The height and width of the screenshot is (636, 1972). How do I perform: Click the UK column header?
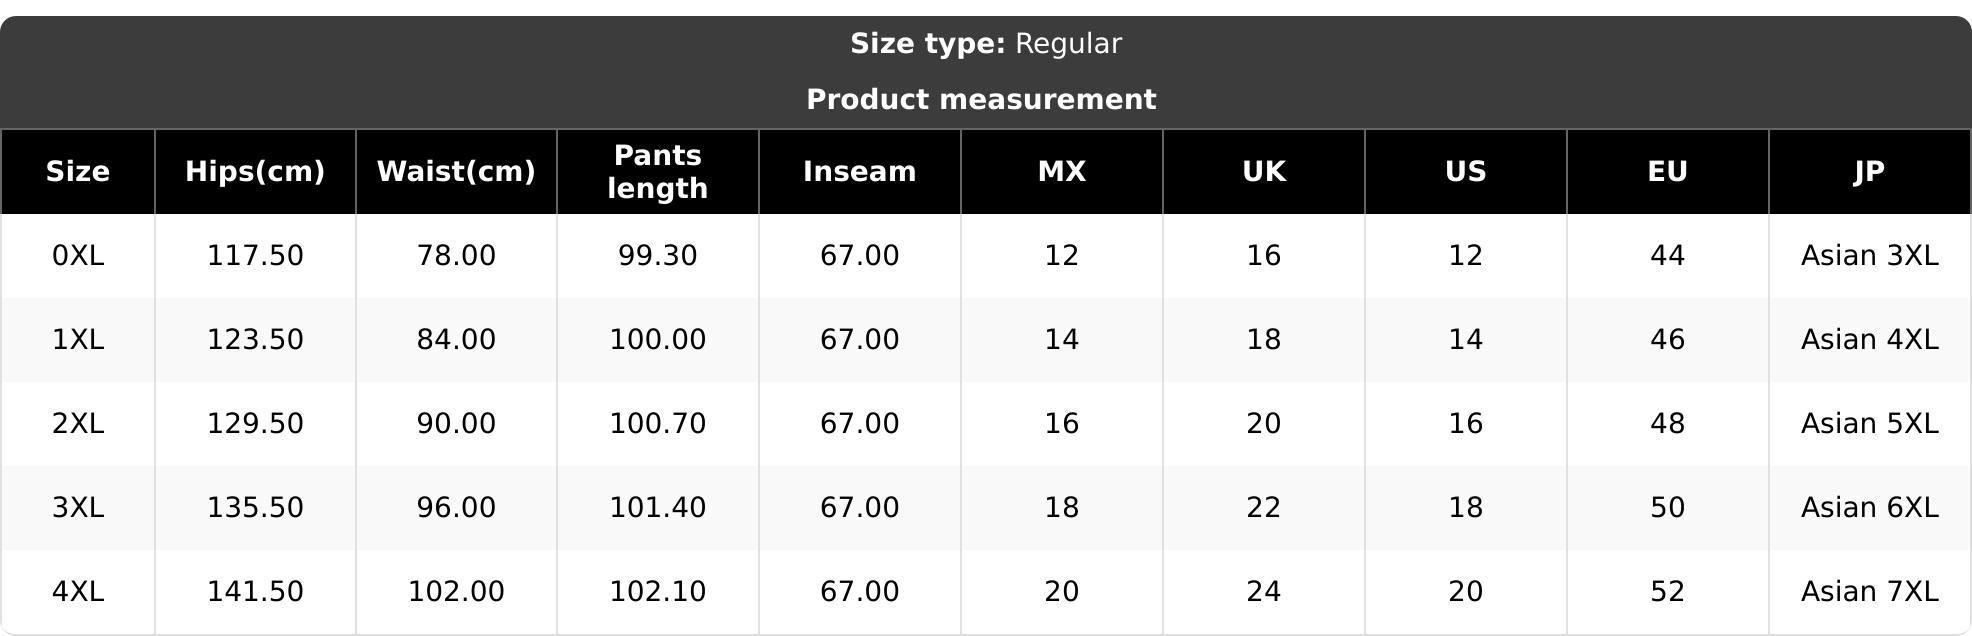1264,171
